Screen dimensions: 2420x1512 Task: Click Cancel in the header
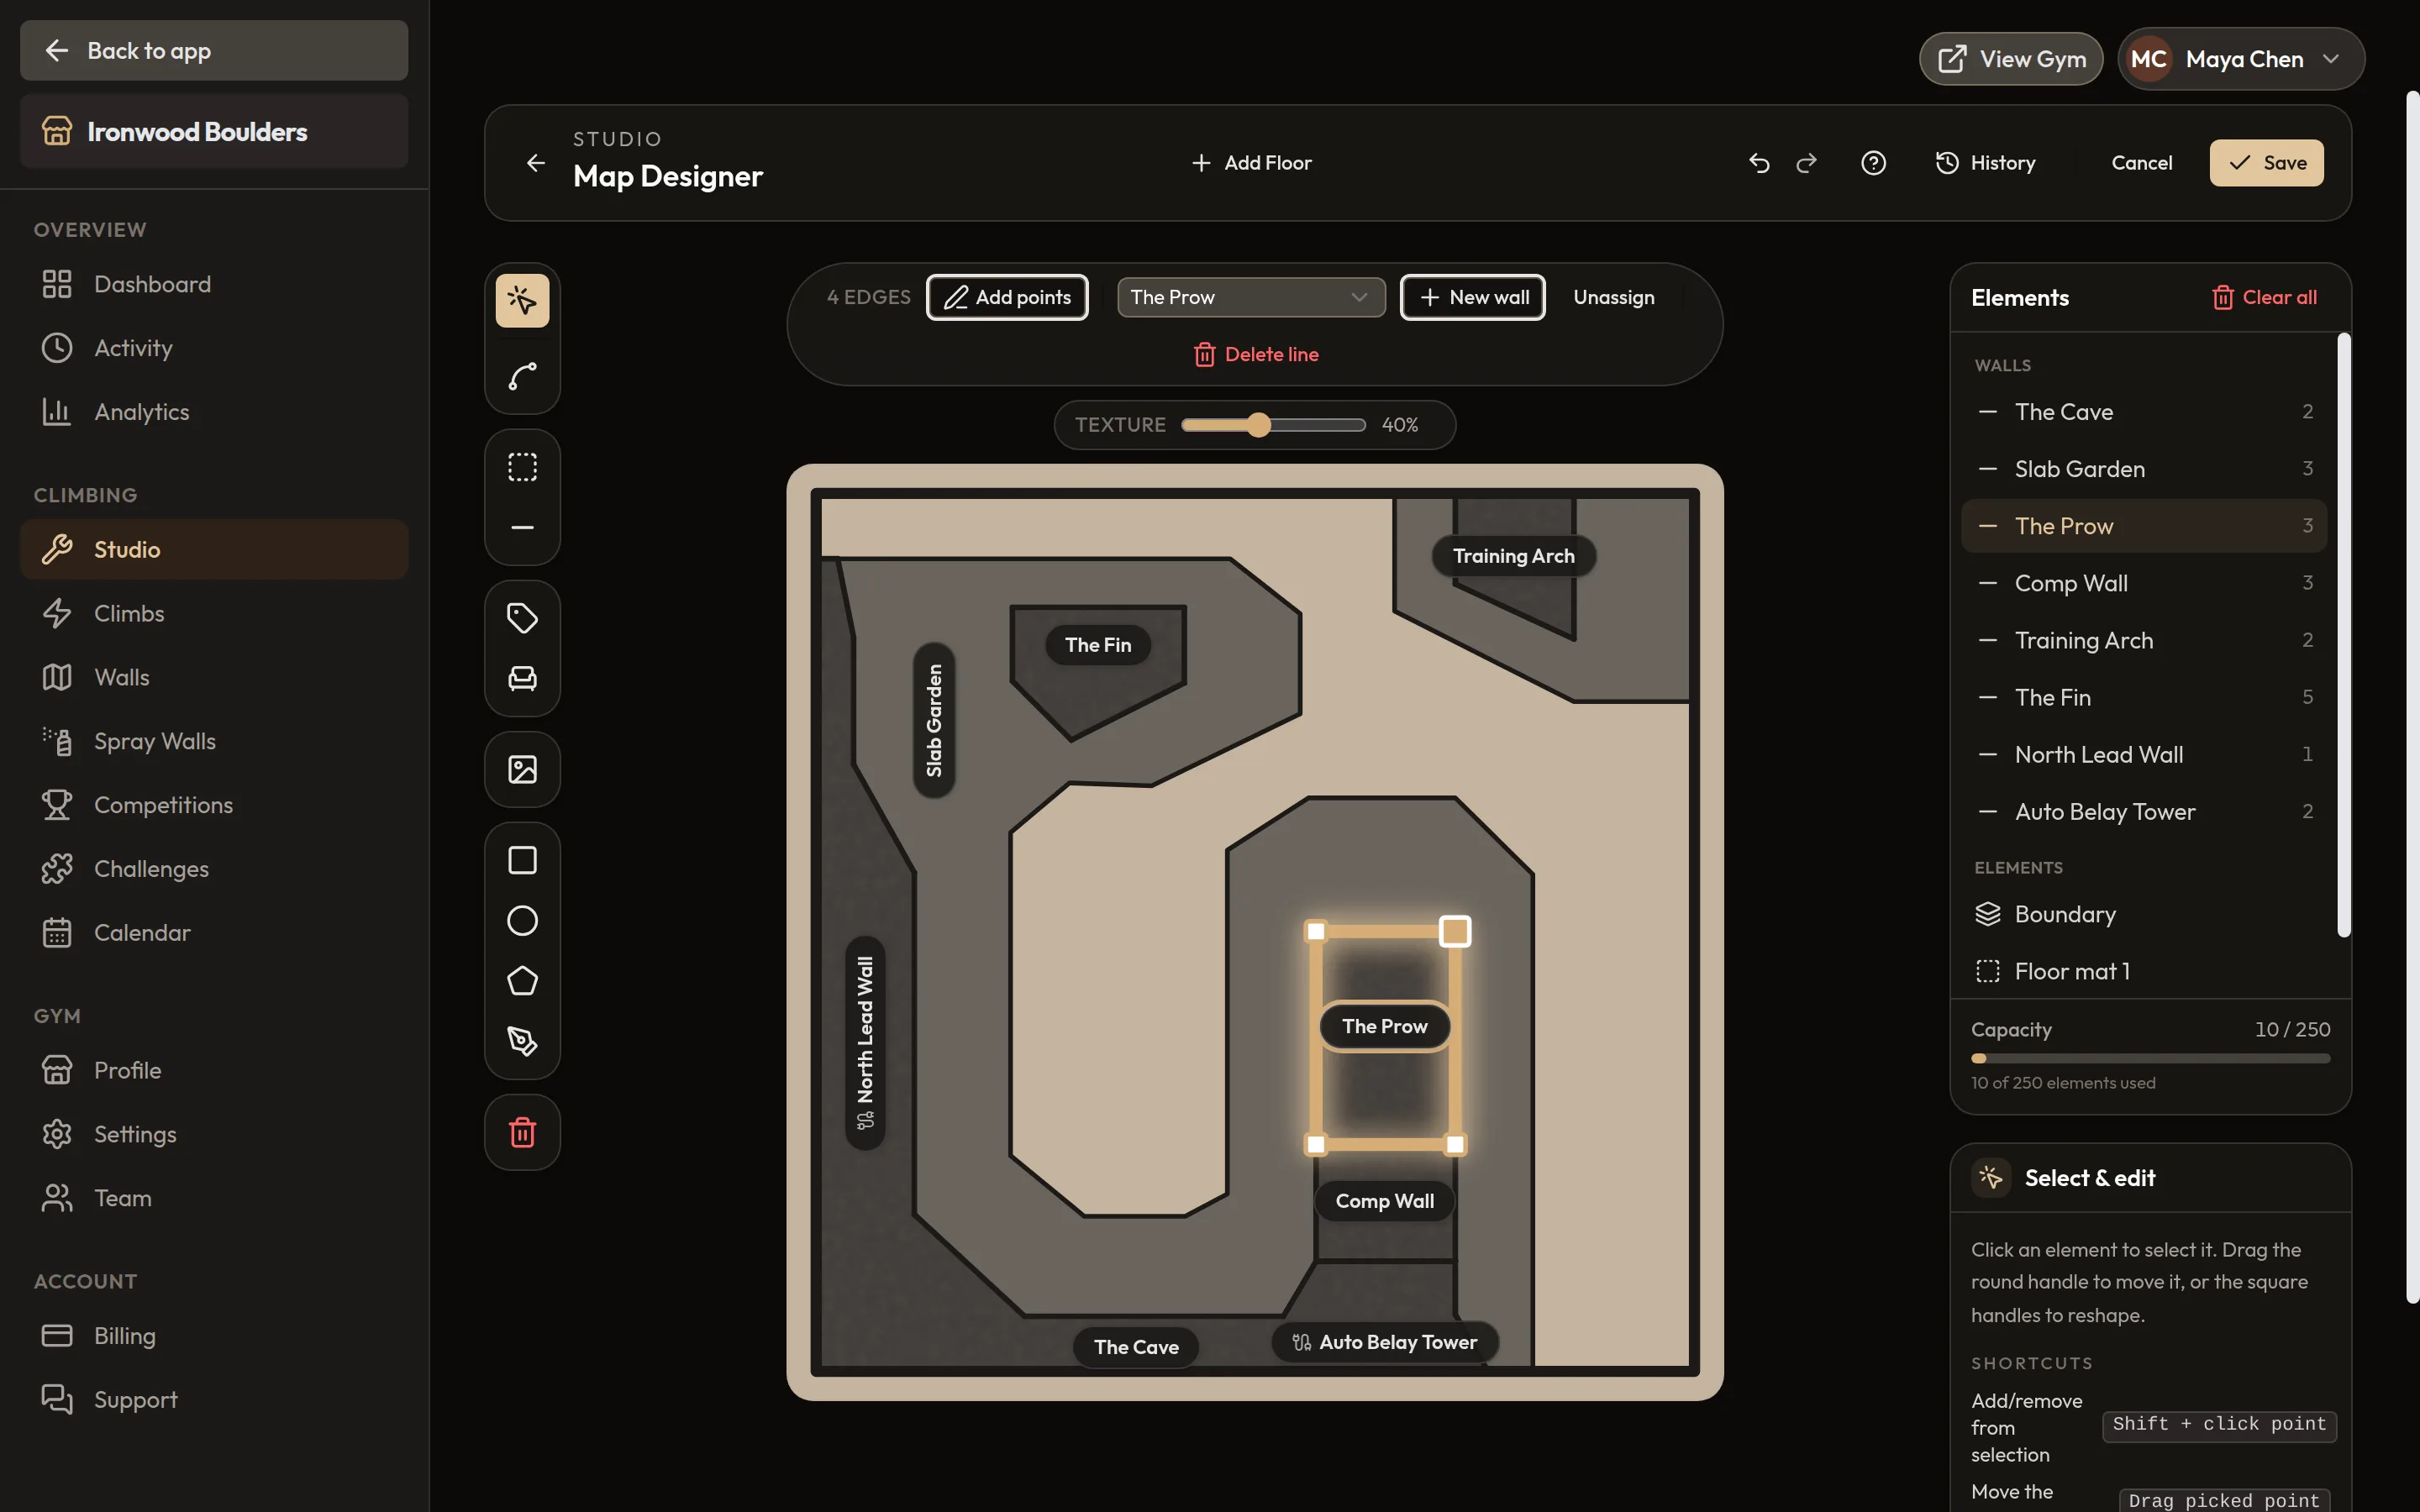2141,163
